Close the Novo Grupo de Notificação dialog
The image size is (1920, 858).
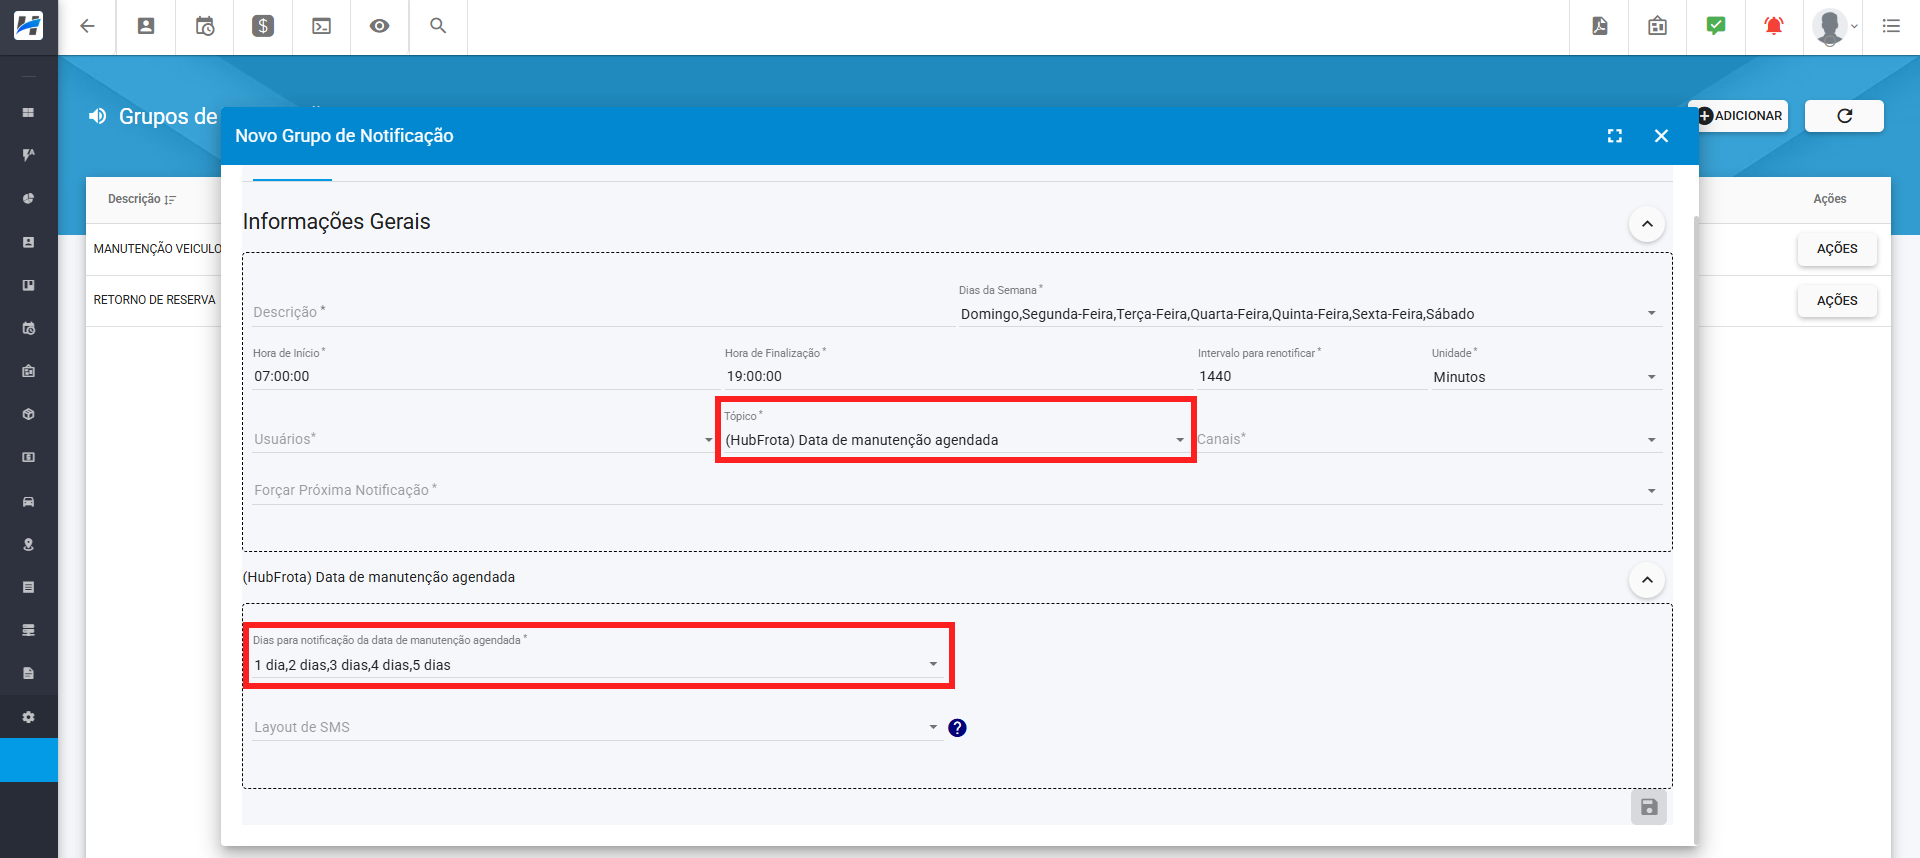[x=1661, y=136]
